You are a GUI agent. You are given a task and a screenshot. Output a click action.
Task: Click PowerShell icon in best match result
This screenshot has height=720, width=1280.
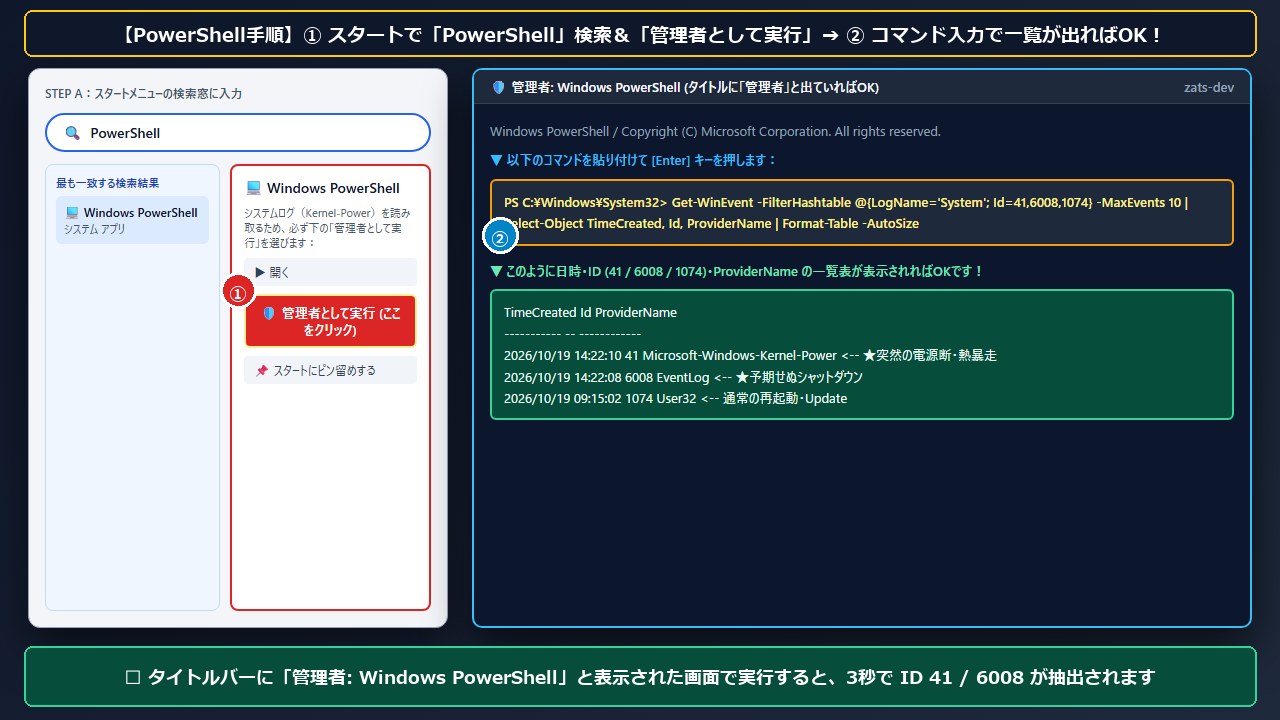pyautogui.click(x=72, y=213)
